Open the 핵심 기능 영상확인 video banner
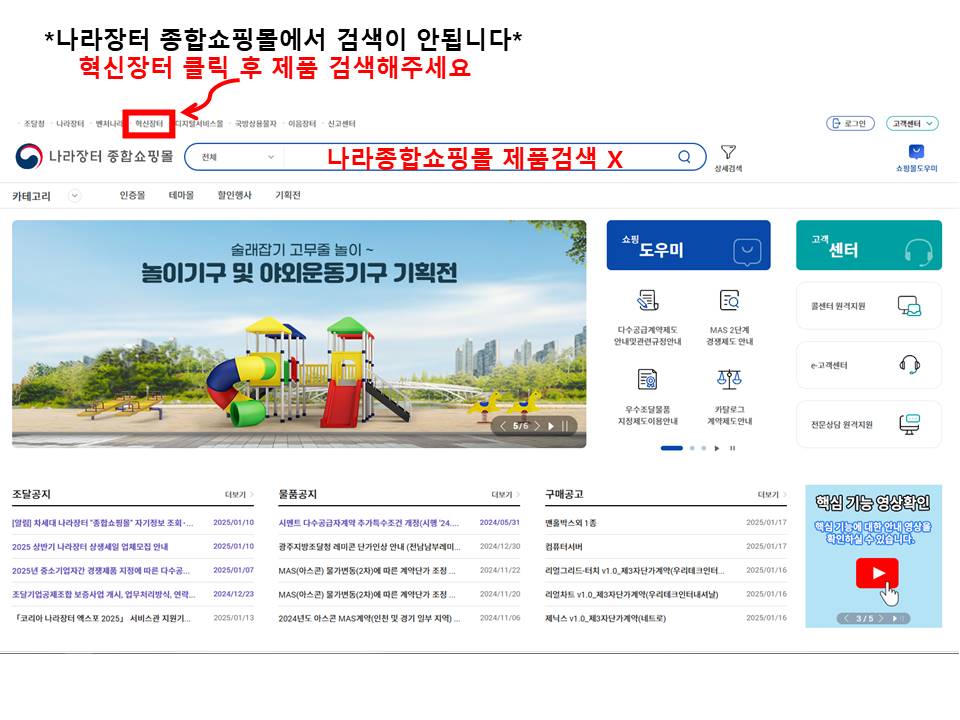 pos(873,557)
